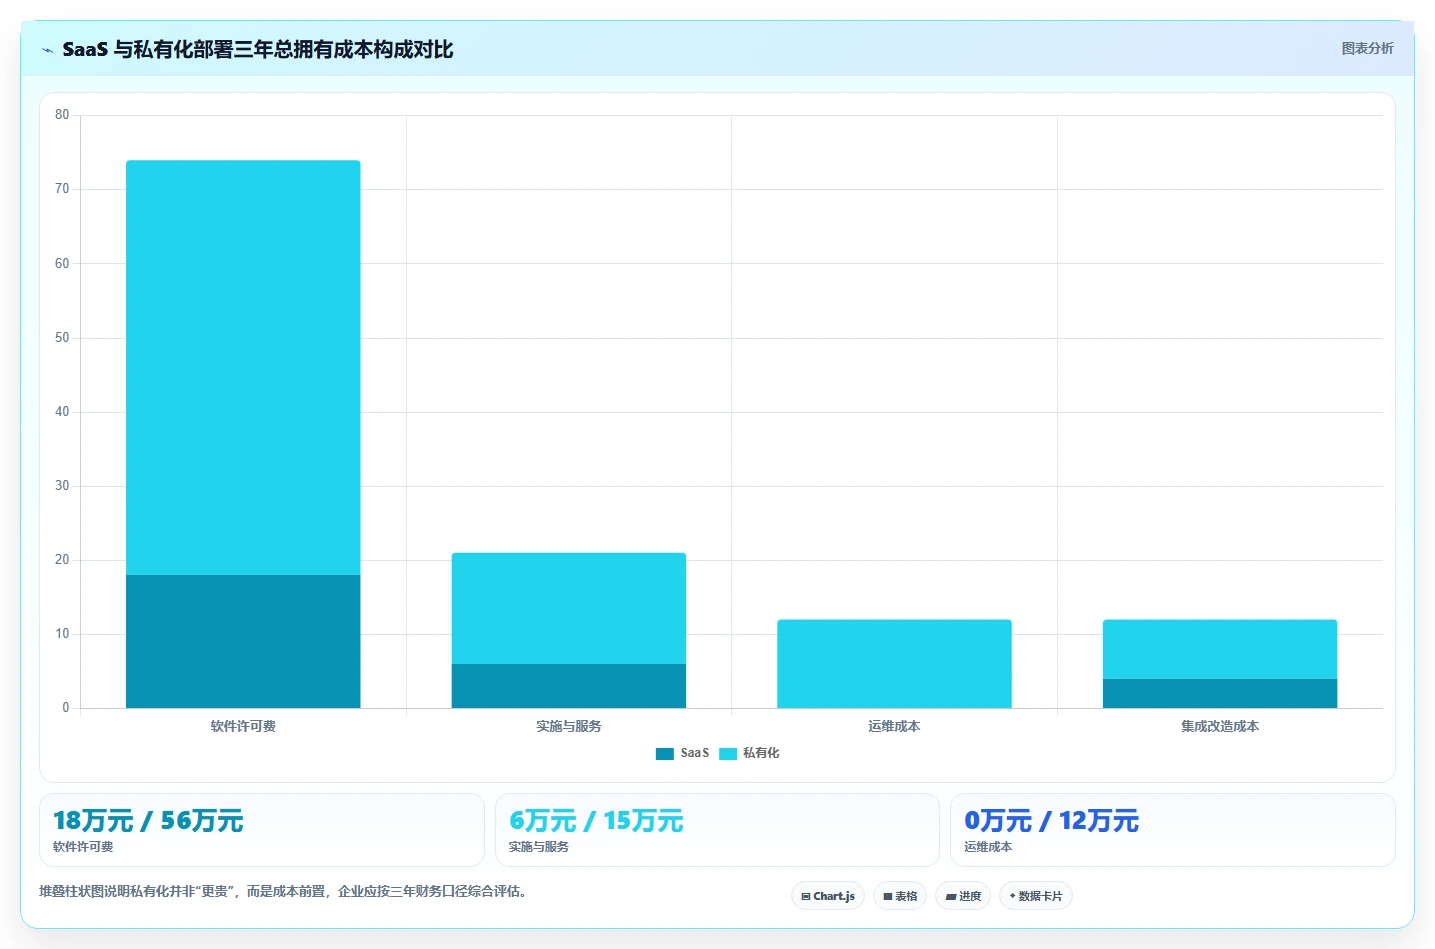Click the chart icon beside the title

click(x=47, y=50)
